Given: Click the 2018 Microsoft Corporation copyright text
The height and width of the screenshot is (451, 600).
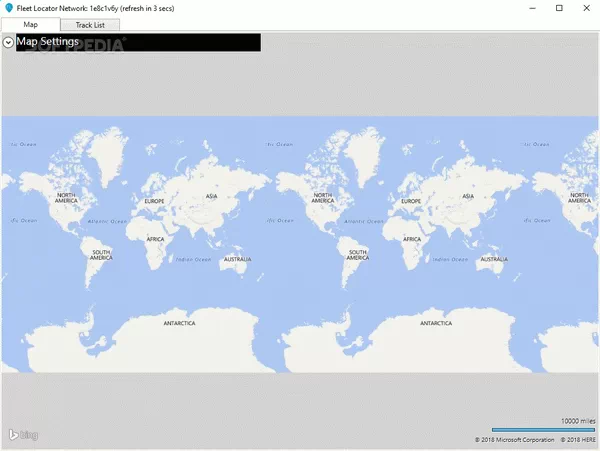Looking at the screenshot, I should [x=514, y=439].
